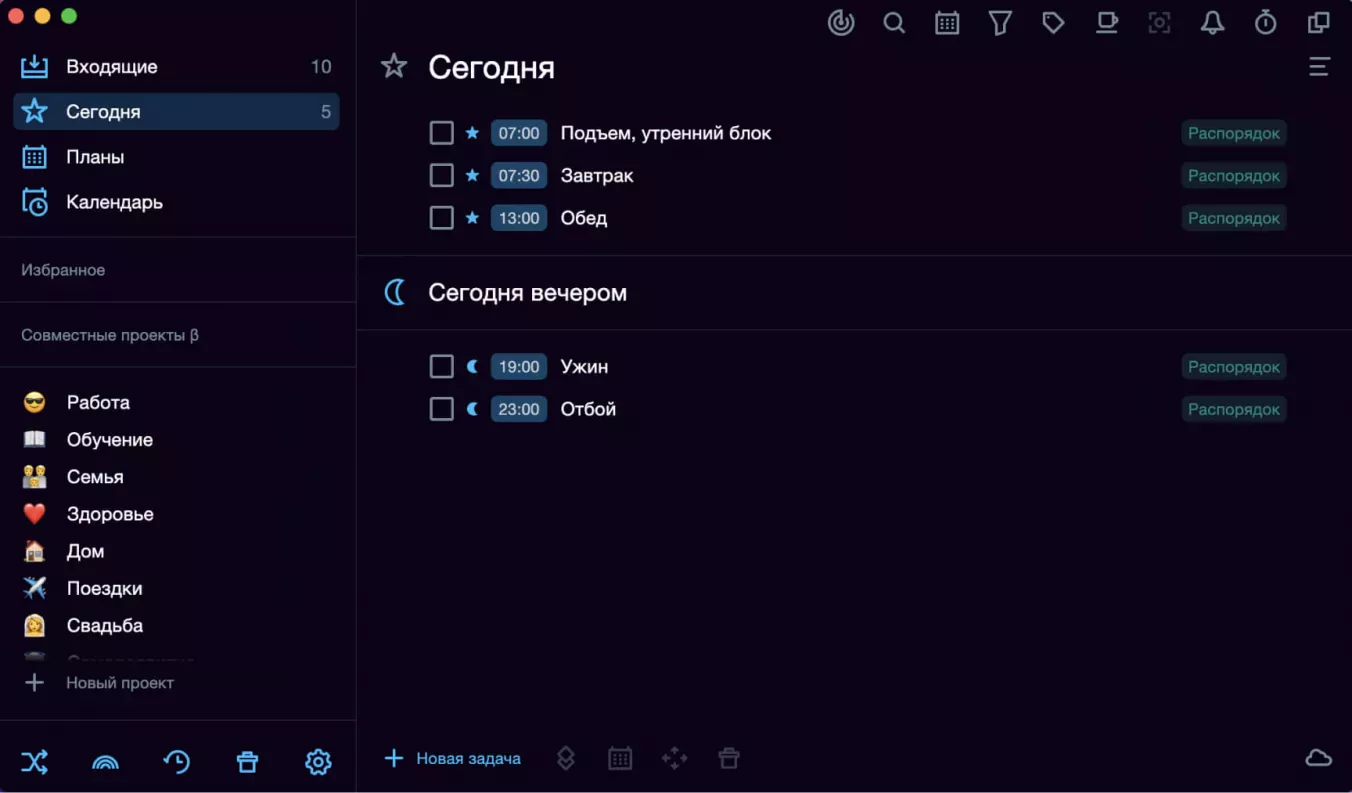This screenshot has height=793, width=1352.
Task: Open the calendar icon in top toolbar
Action: 947,23
